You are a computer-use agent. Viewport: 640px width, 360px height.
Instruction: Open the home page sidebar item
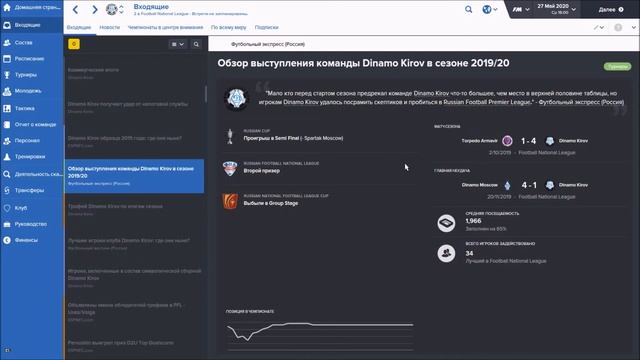[x=32, y=7]
